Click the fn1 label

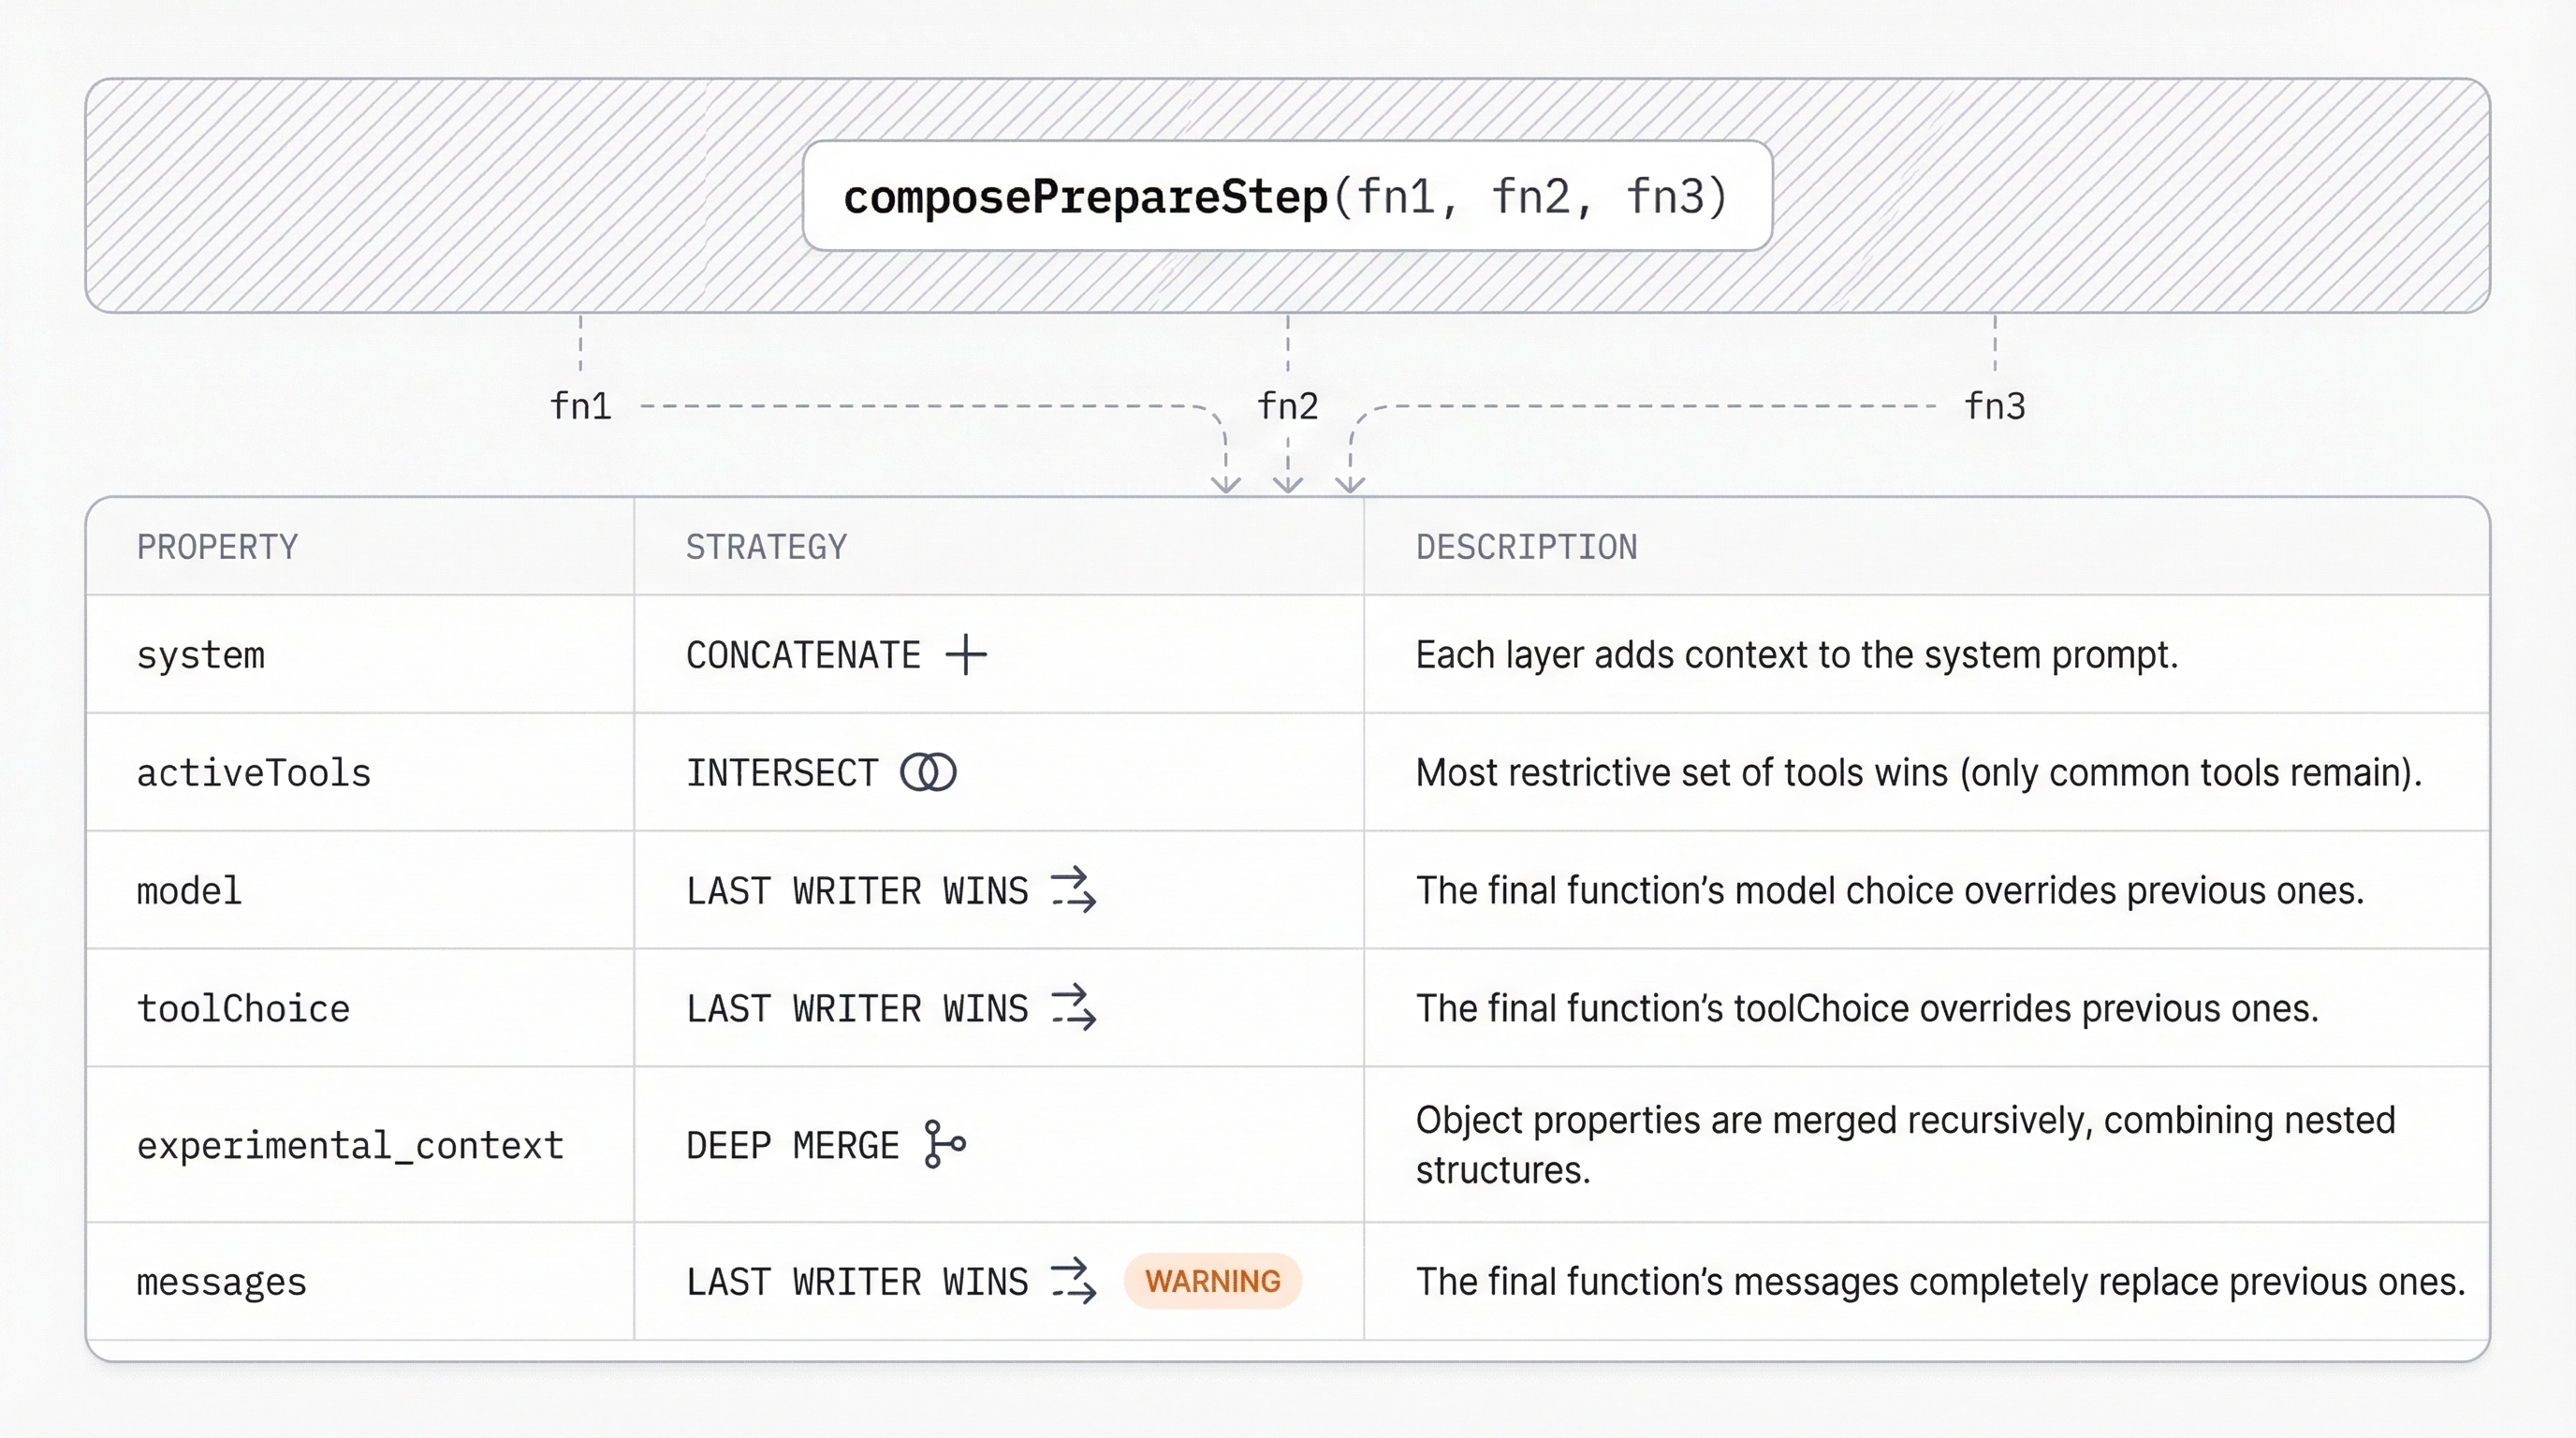coord(581,407)
